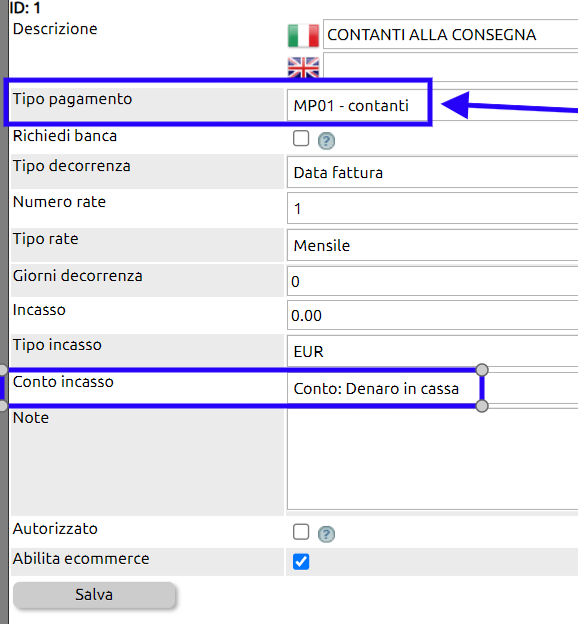Image resolution: width=578 pixels, height=624 pixels.
Task: Tick the Autorizzato checkbox
Action: pos(301,532)
